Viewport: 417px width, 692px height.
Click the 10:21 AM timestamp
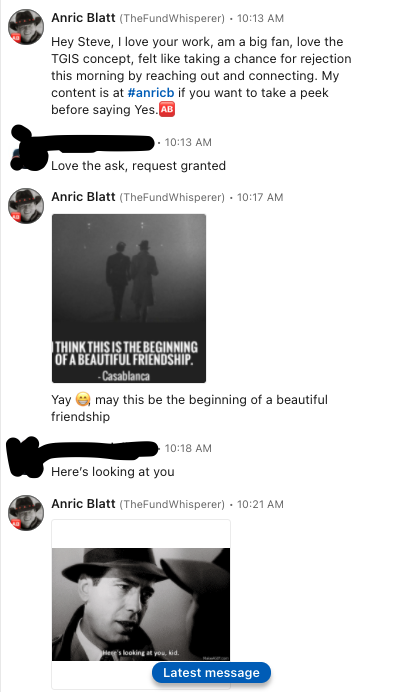click(260, 504)
